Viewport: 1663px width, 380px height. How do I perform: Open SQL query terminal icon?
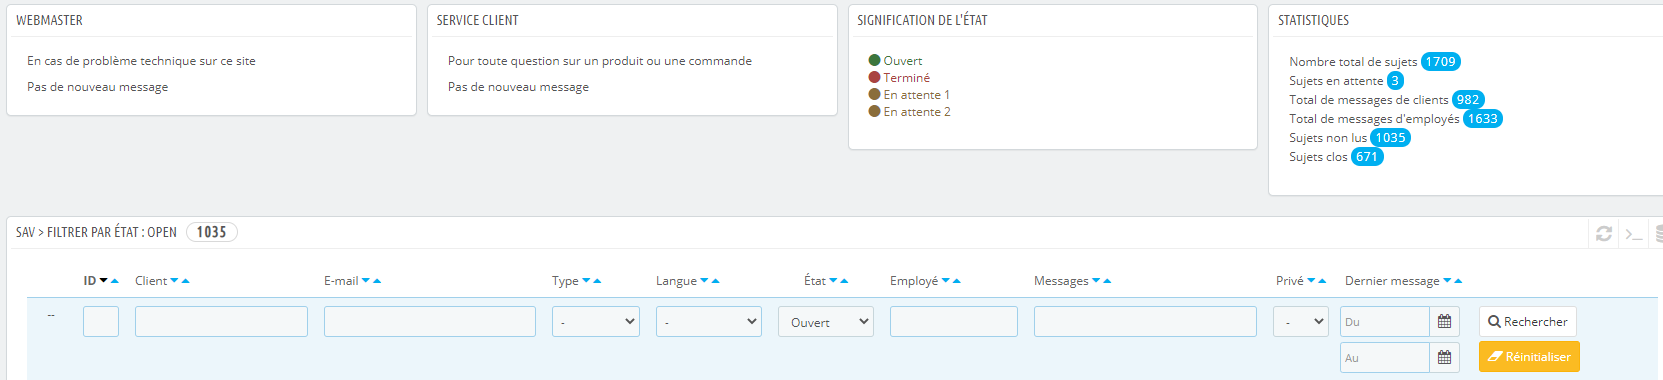pyautogui.click(x=1634, y=233)
